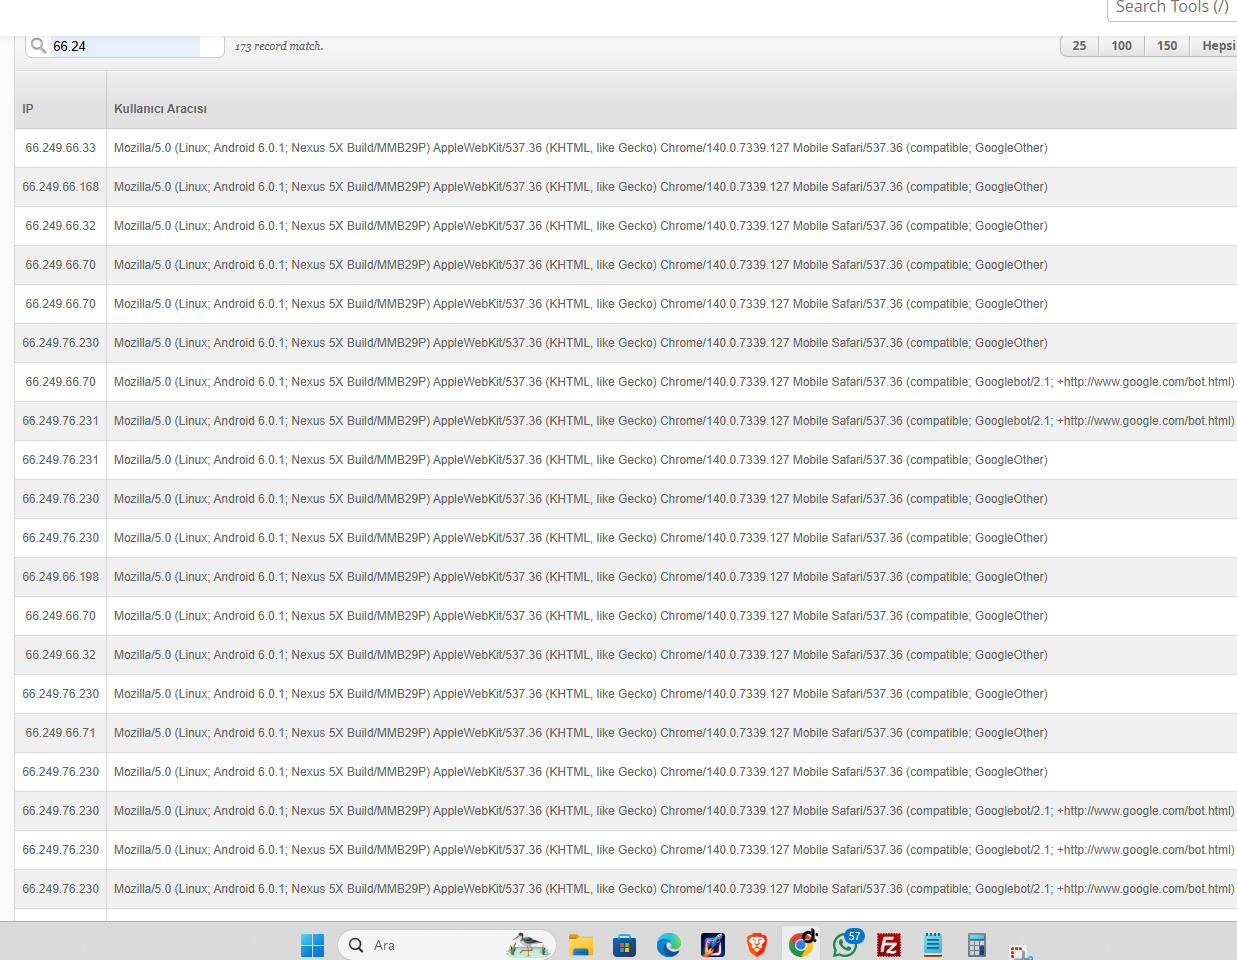1237x960 pixels.
Task: Click the '173 record match.' status text
Action: point(279,46)
